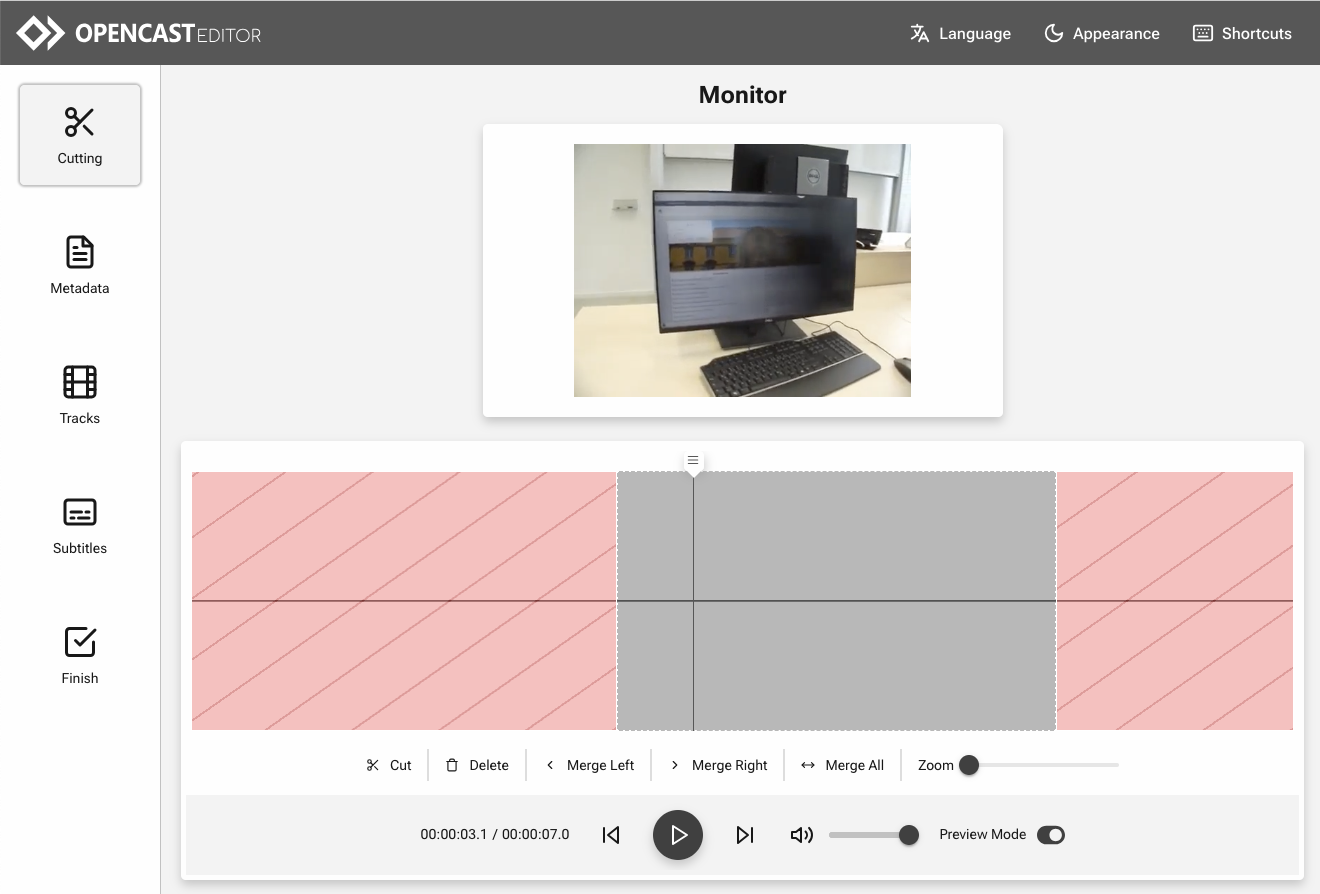Screen dimensions: 1320x894
Task: Merge the segment to the right
Action: [x=718, y=765]
